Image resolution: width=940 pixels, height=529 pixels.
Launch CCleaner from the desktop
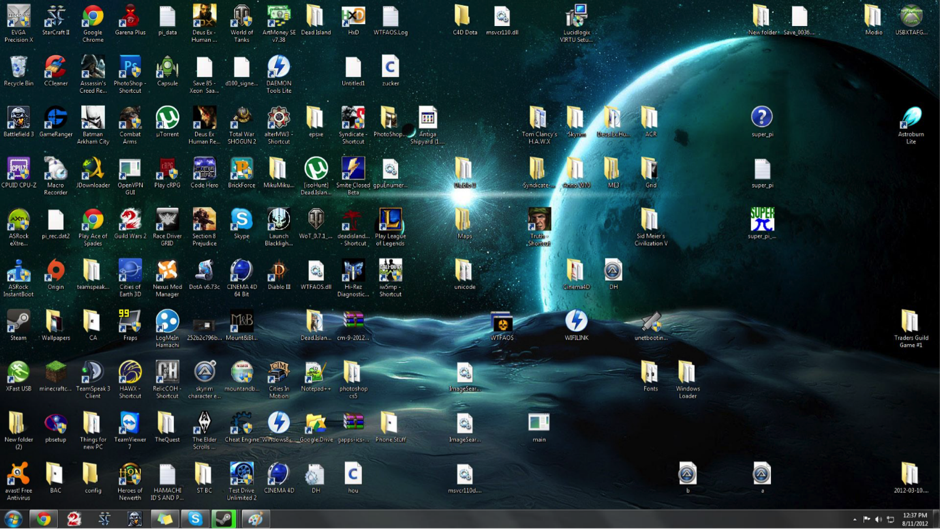[x=55, y=68]
